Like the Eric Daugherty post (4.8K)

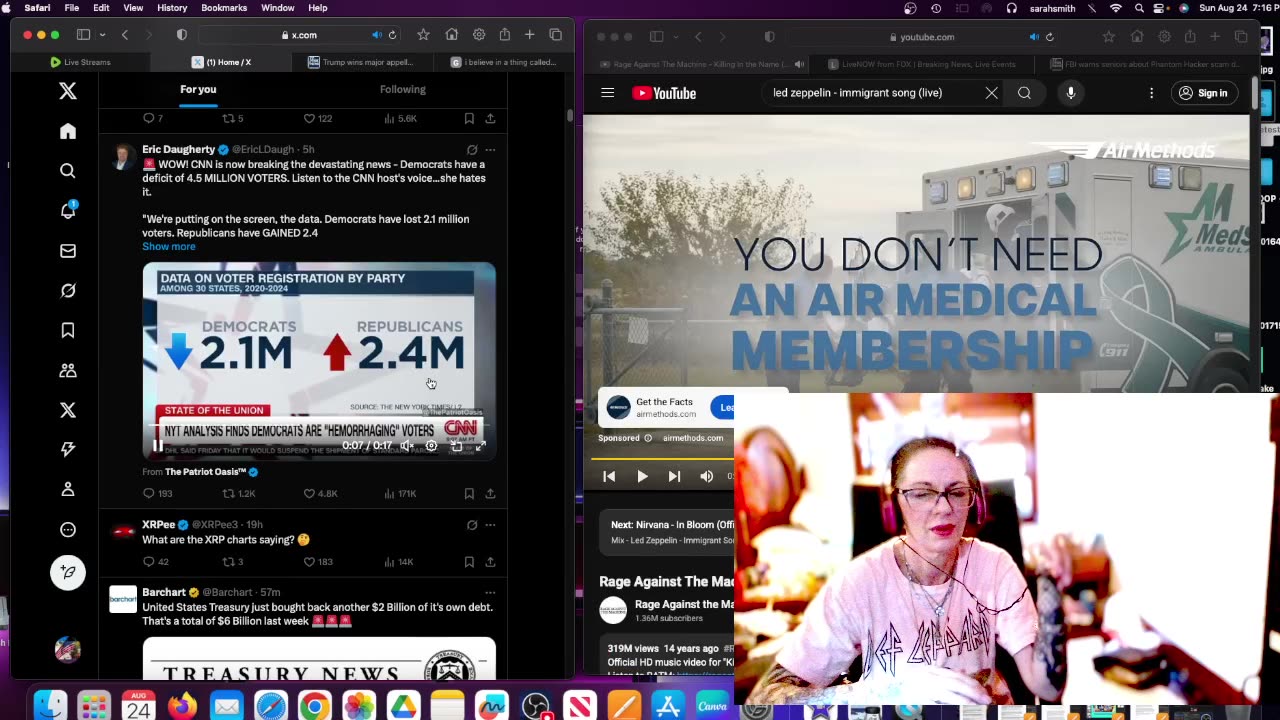tap(320, 493)
